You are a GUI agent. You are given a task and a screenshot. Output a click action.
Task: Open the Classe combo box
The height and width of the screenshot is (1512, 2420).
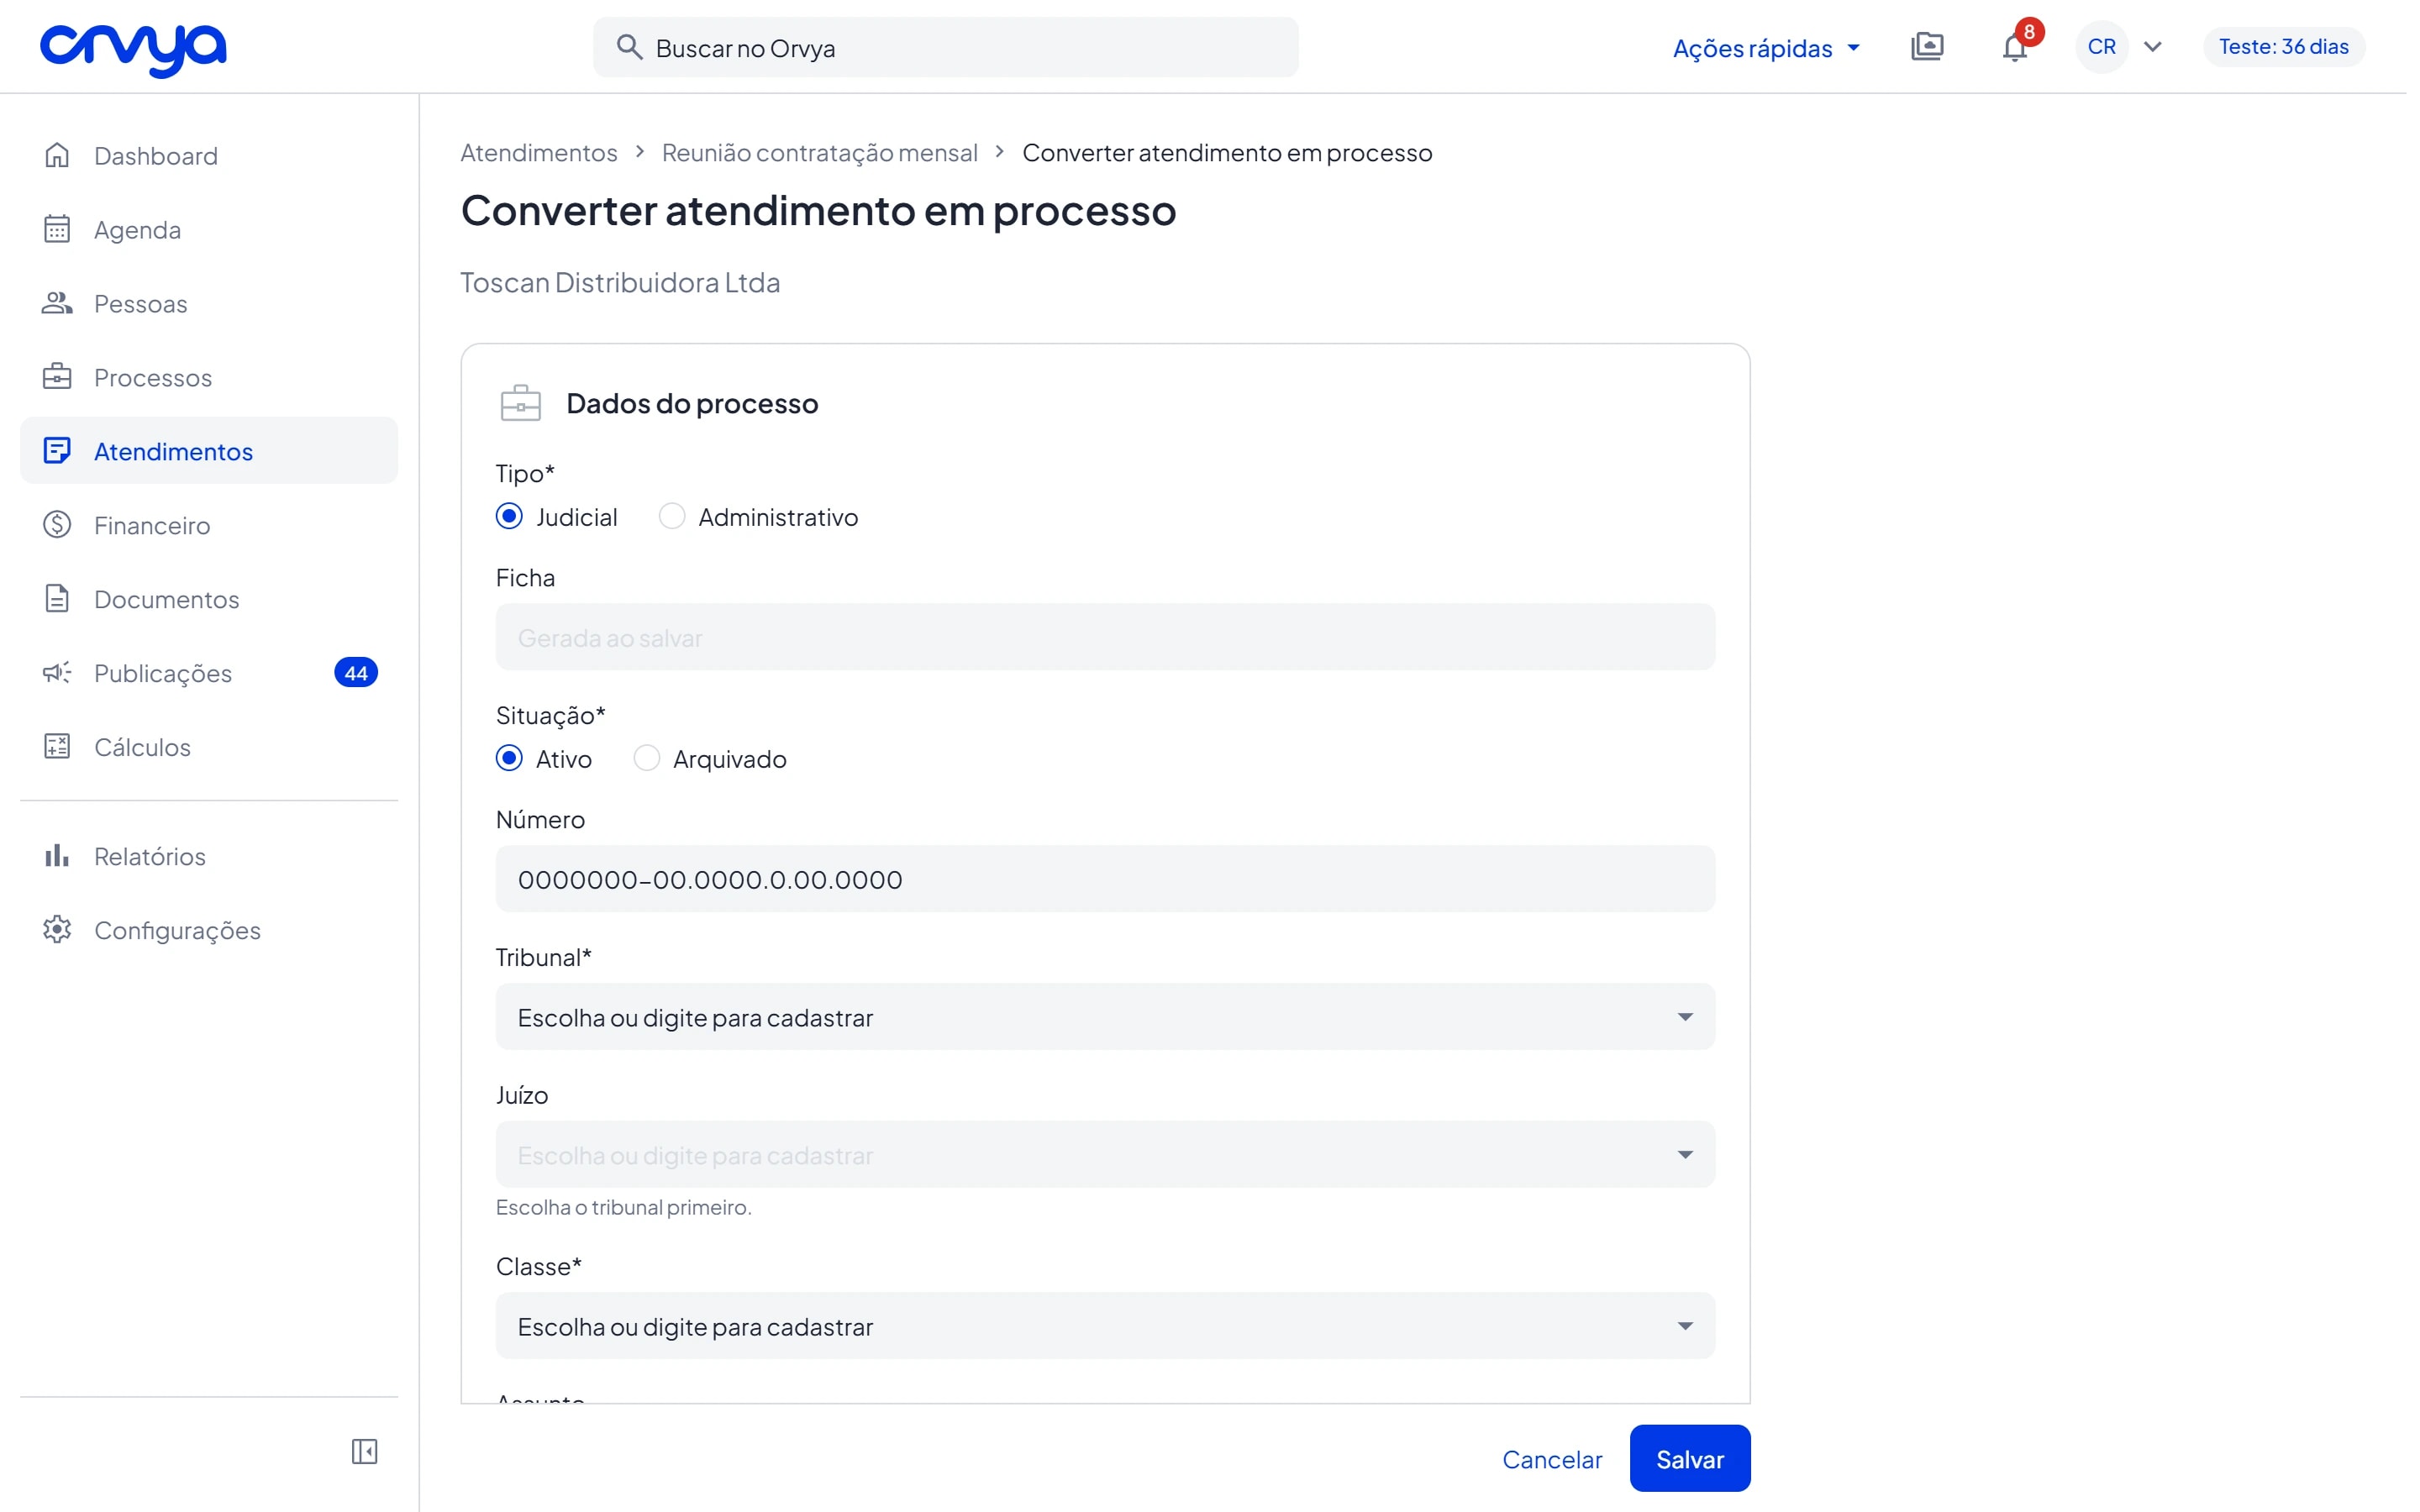click(x=1105, y=1326)
